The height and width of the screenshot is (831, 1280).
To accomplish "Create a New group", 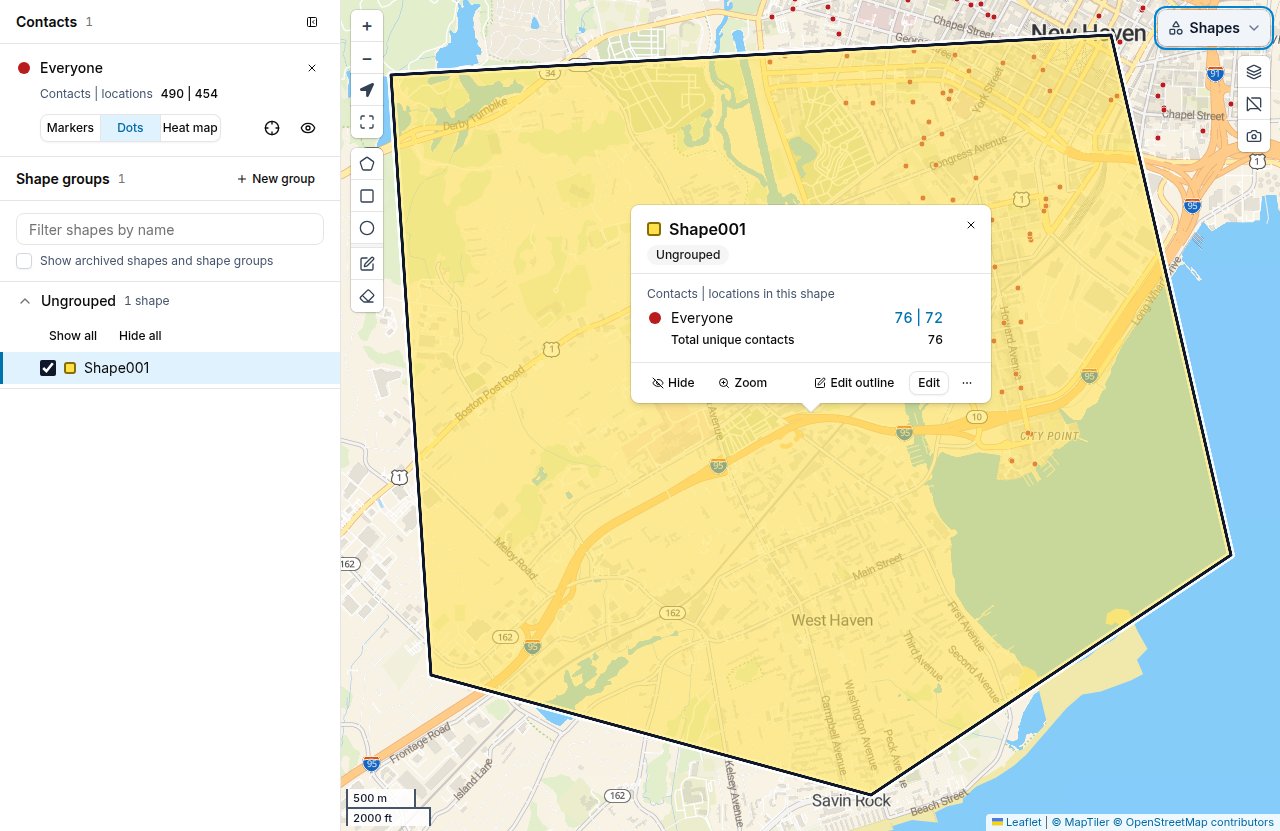I will (276, 179).
